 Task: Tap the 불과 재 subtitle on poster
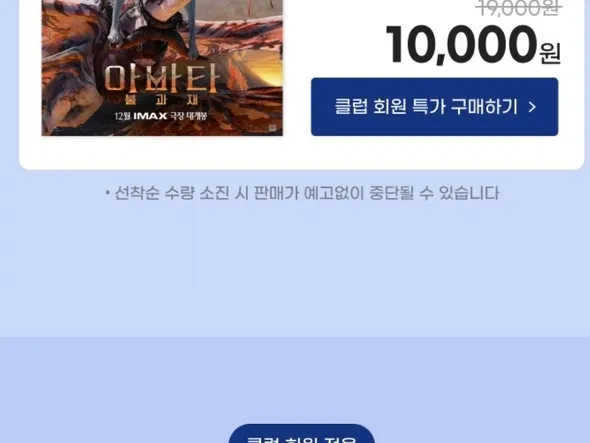[x=161, y=100]
